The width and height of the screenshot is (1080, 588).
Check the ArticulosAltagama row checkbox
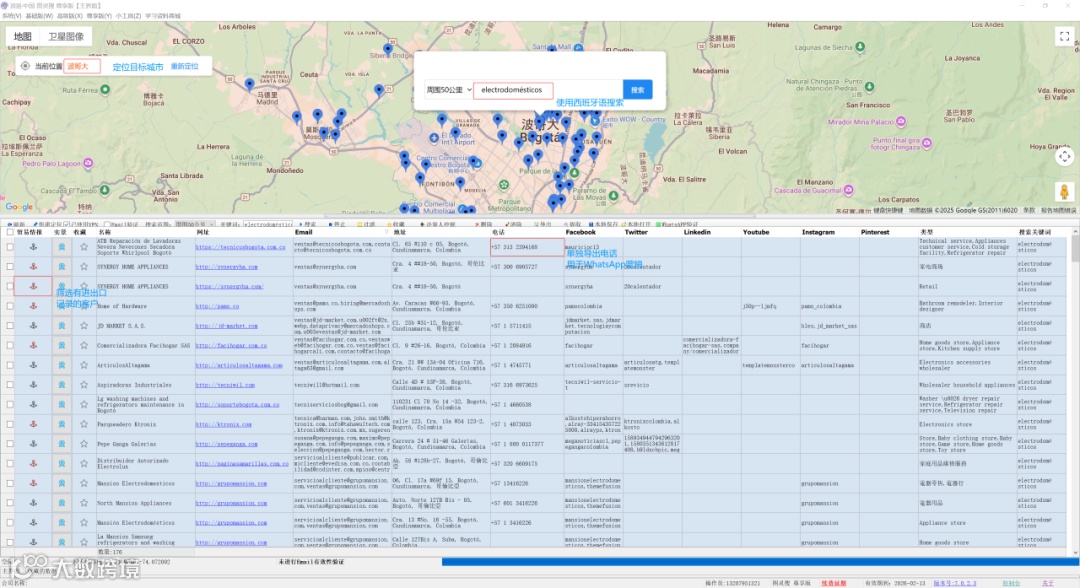(x=10, y=365)
